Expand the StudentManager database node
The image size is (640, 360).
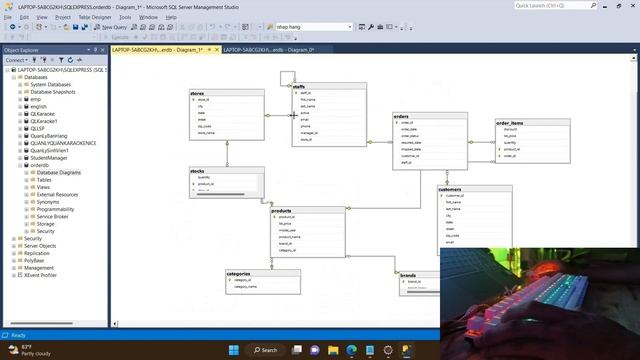pyautogui.click(x=20, y=158)
